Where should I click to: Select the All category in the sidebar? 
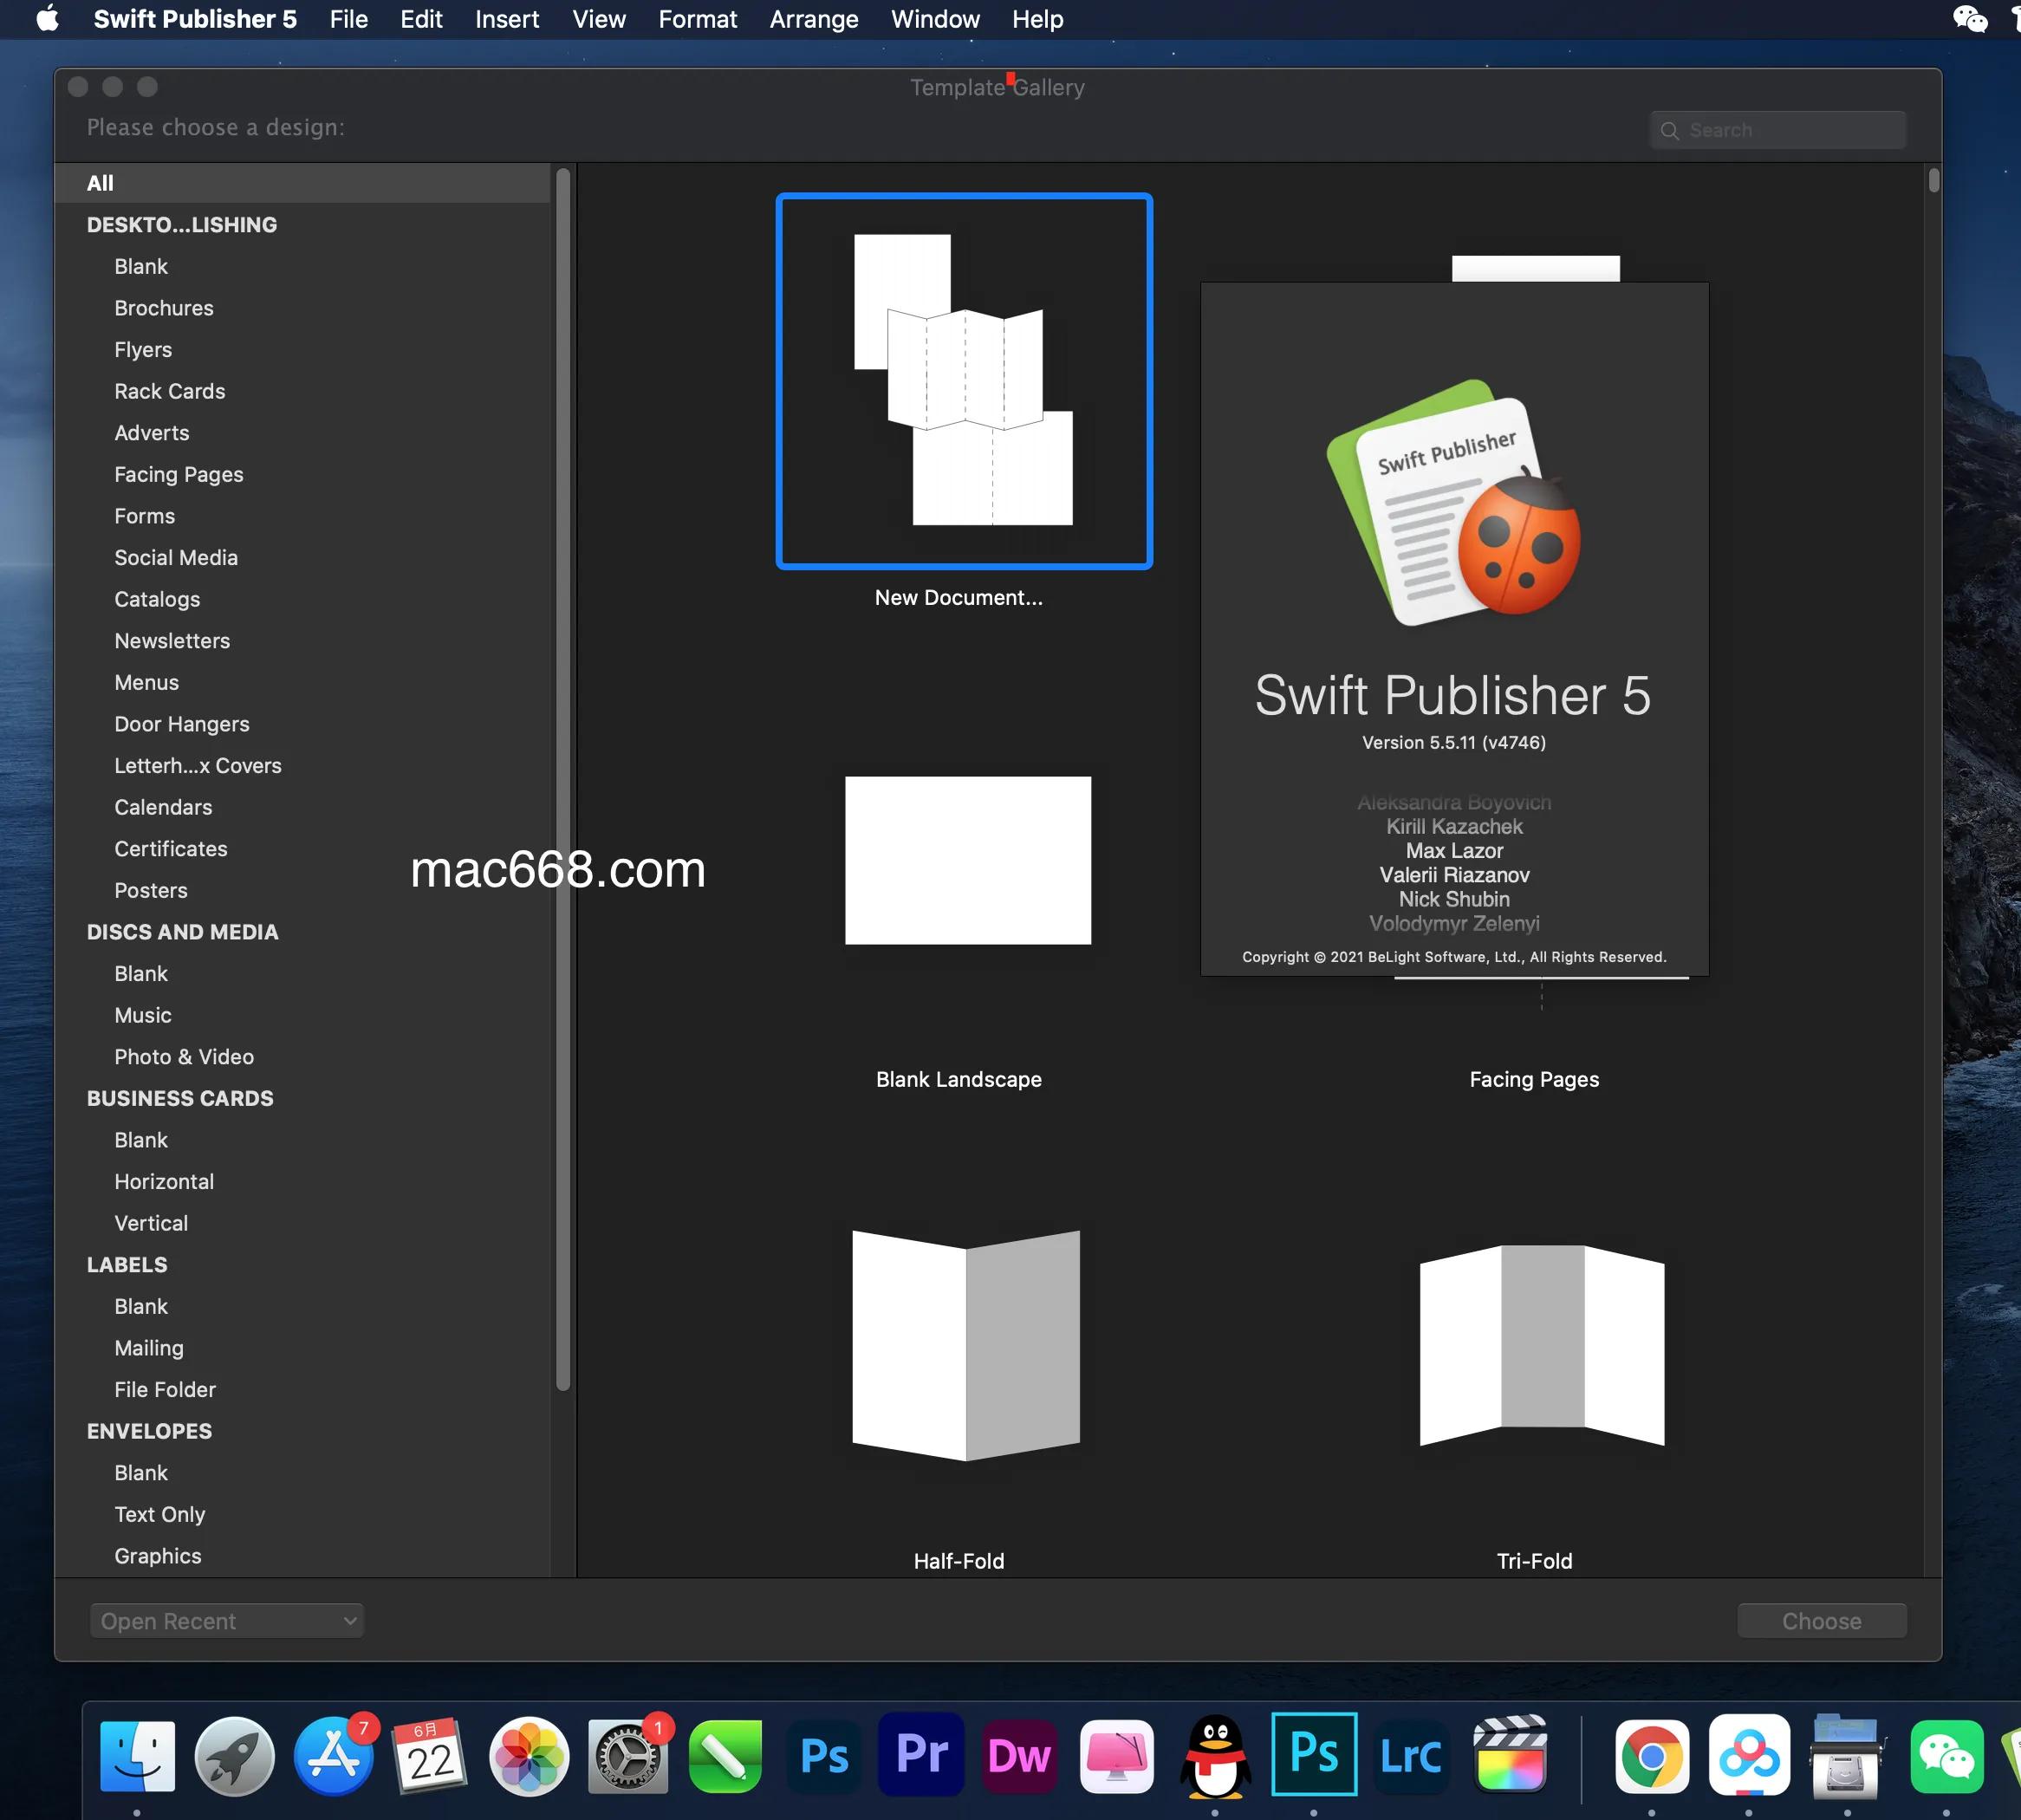[100, 183]
